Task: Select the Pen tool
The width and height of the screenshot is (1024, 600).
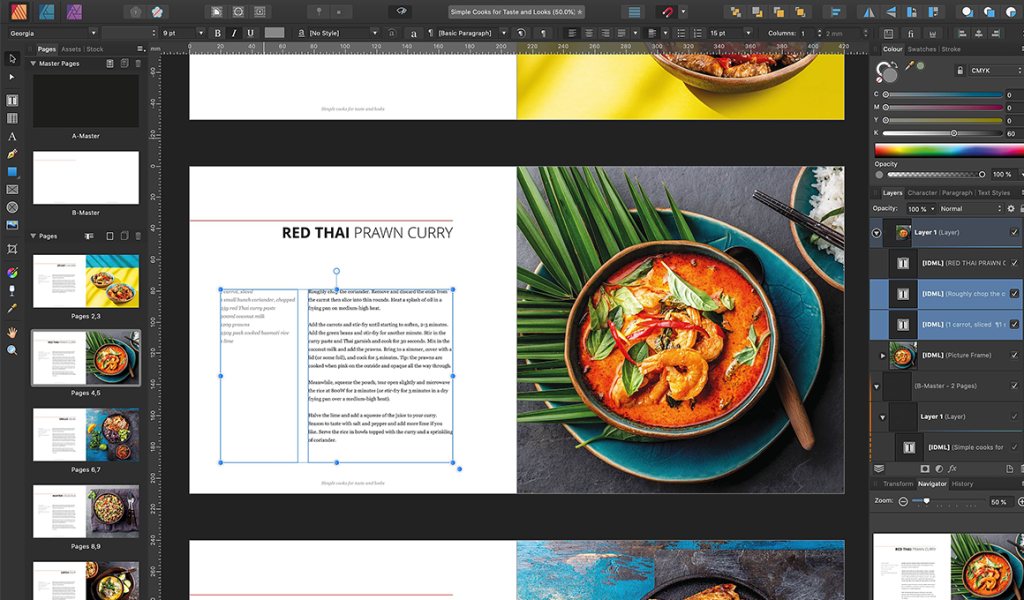Action: pyautogui.click(x=12, y=154)
